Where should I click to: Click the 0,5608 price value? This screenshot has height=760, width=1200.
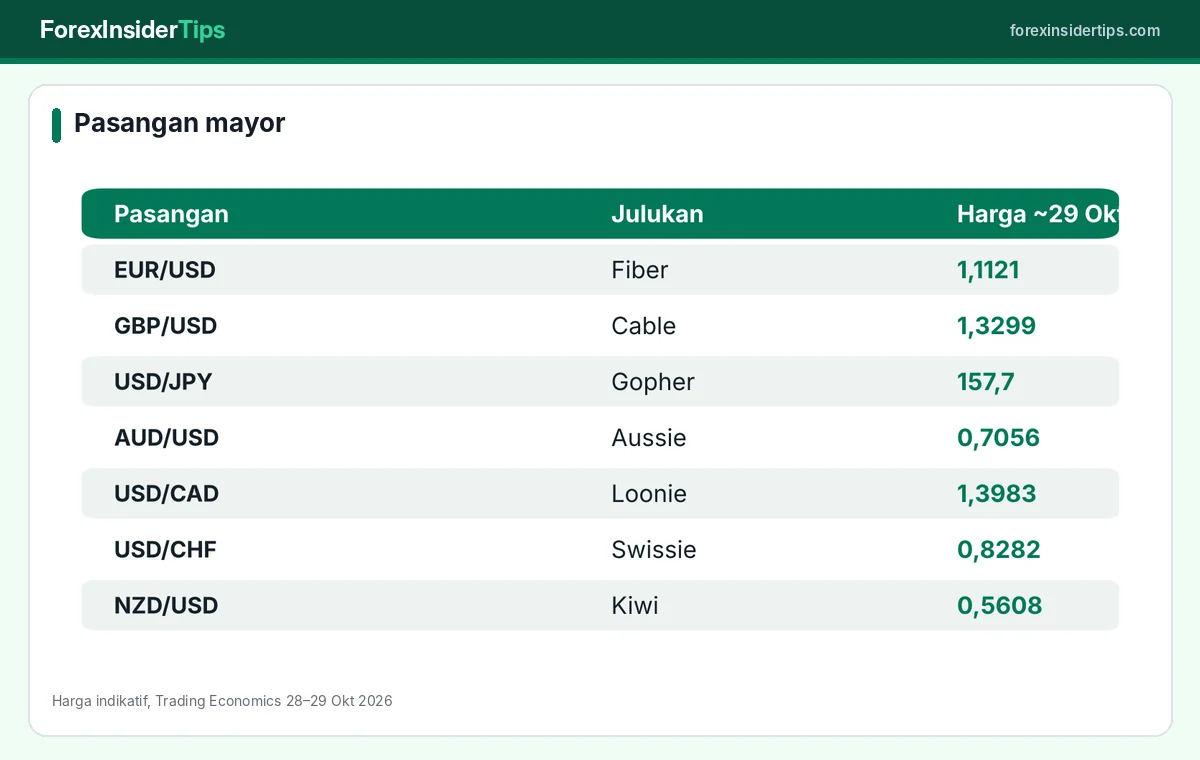[999, 606]
